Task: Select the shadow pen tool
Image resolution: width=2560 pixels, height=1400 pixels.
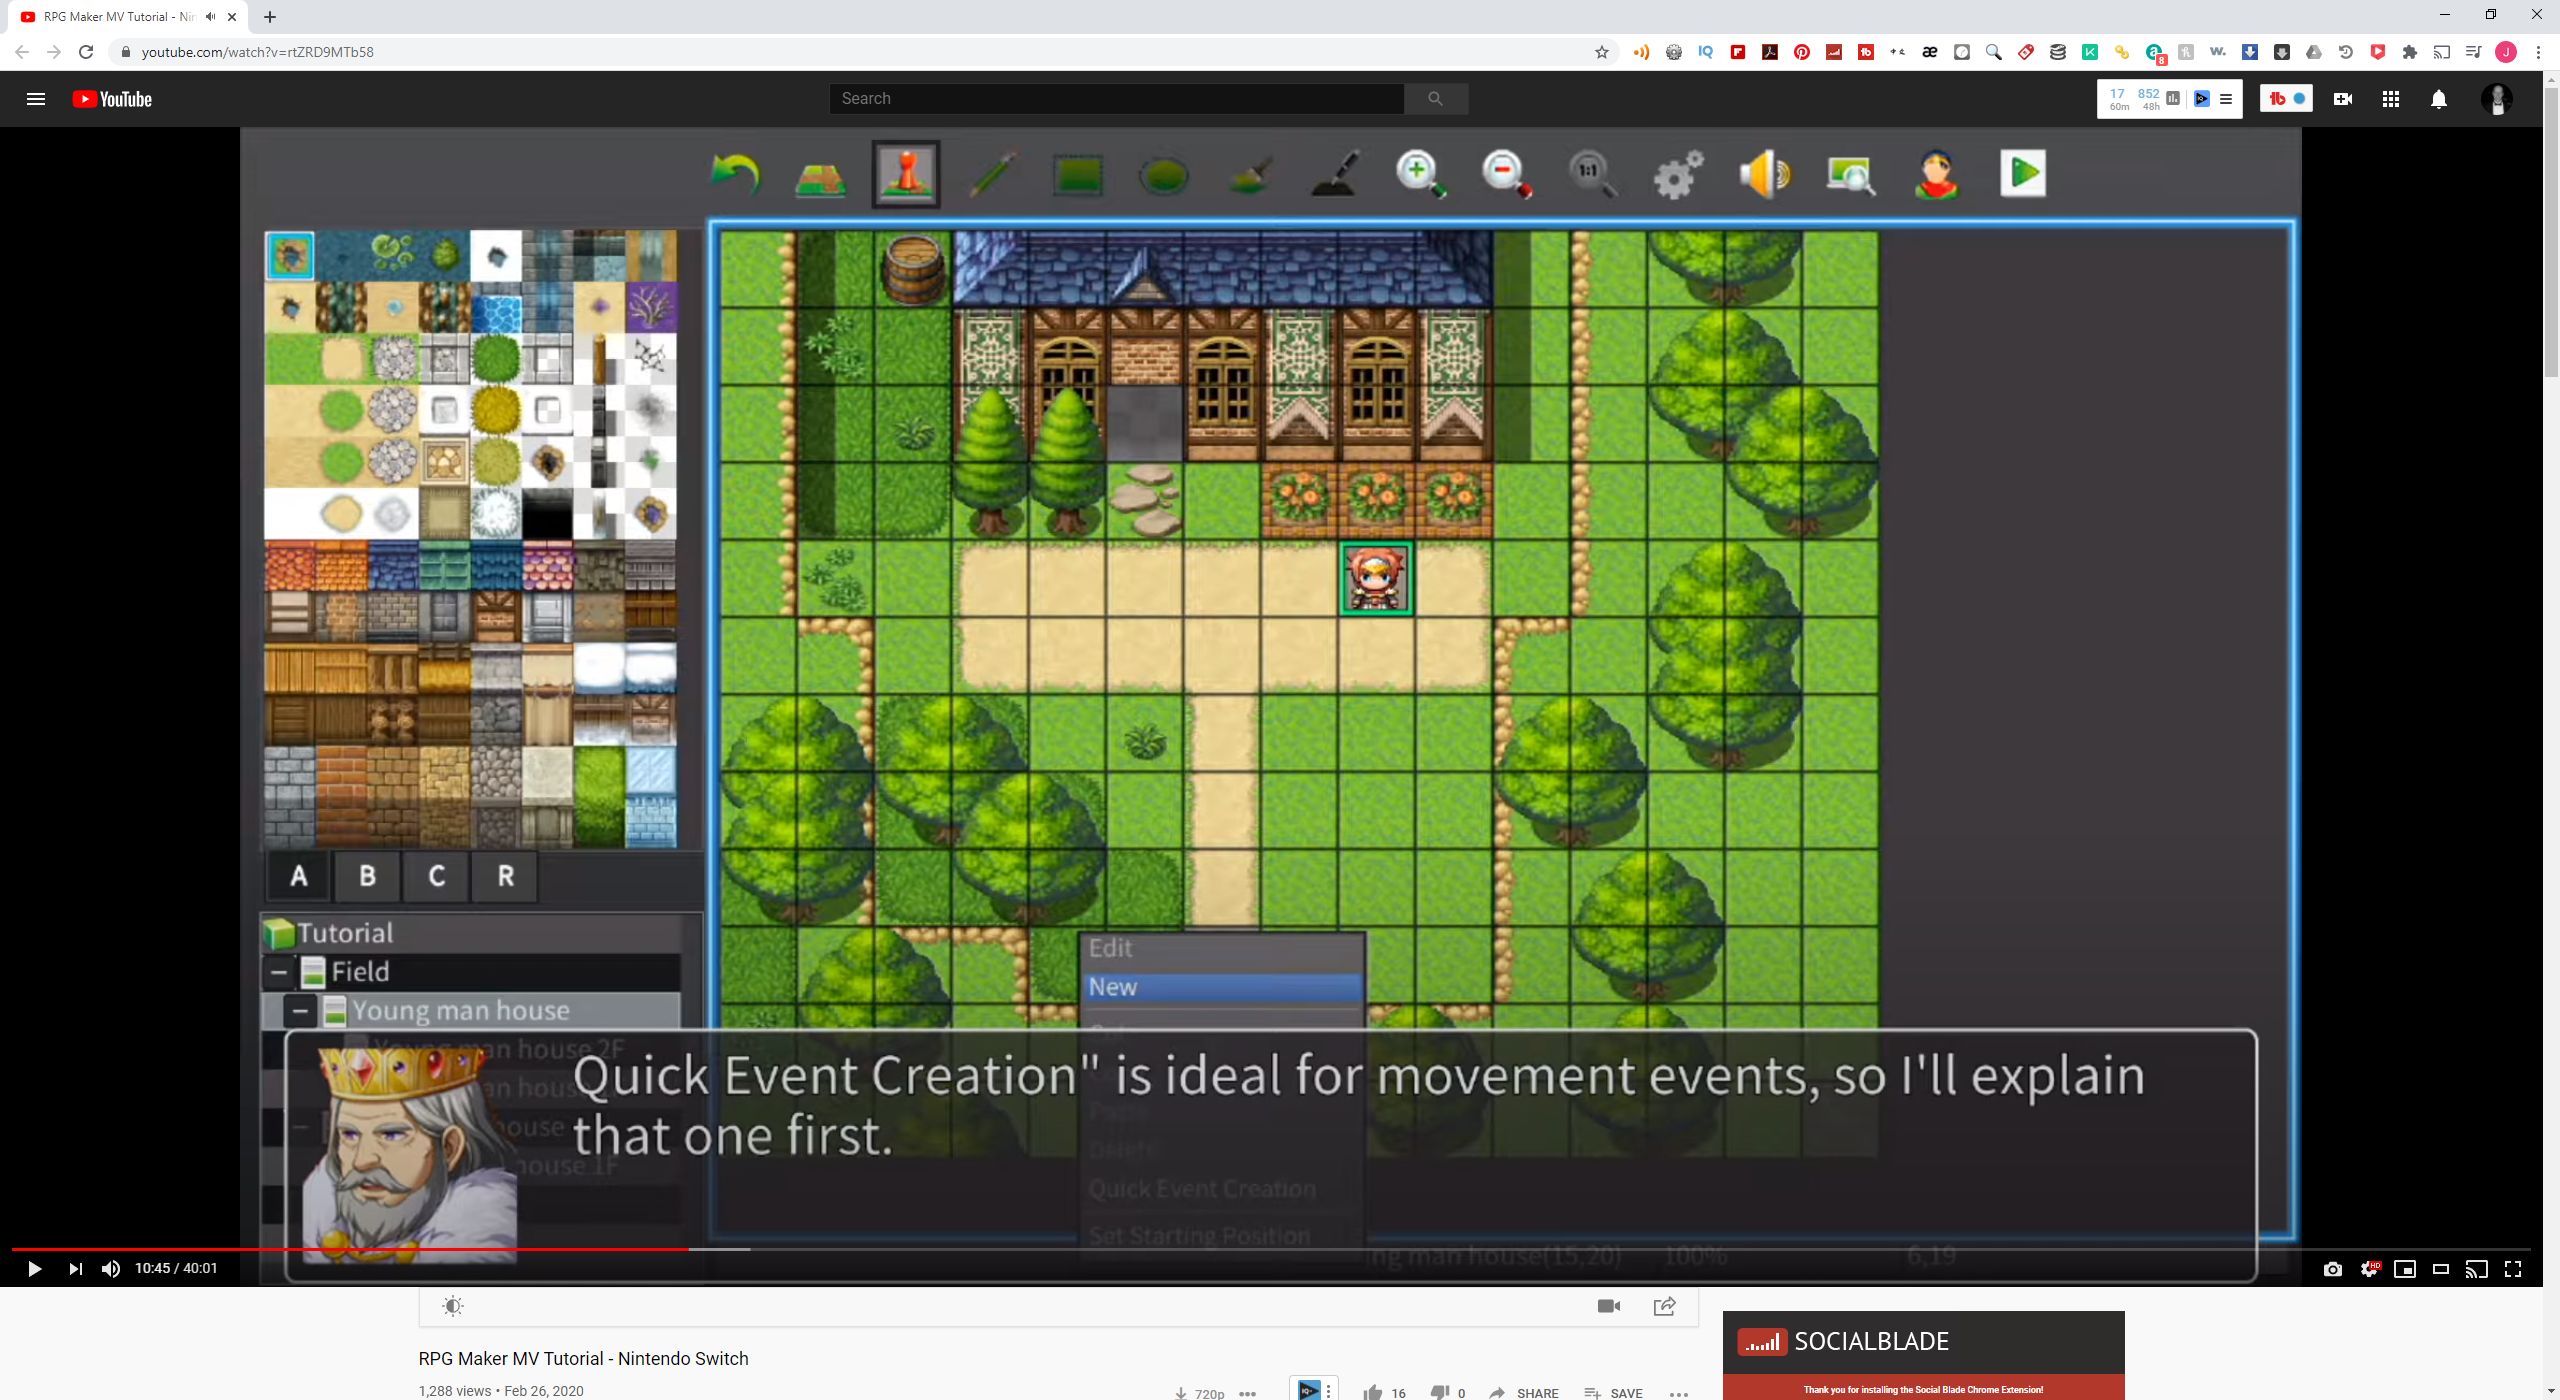Action: pos(1336,175)
